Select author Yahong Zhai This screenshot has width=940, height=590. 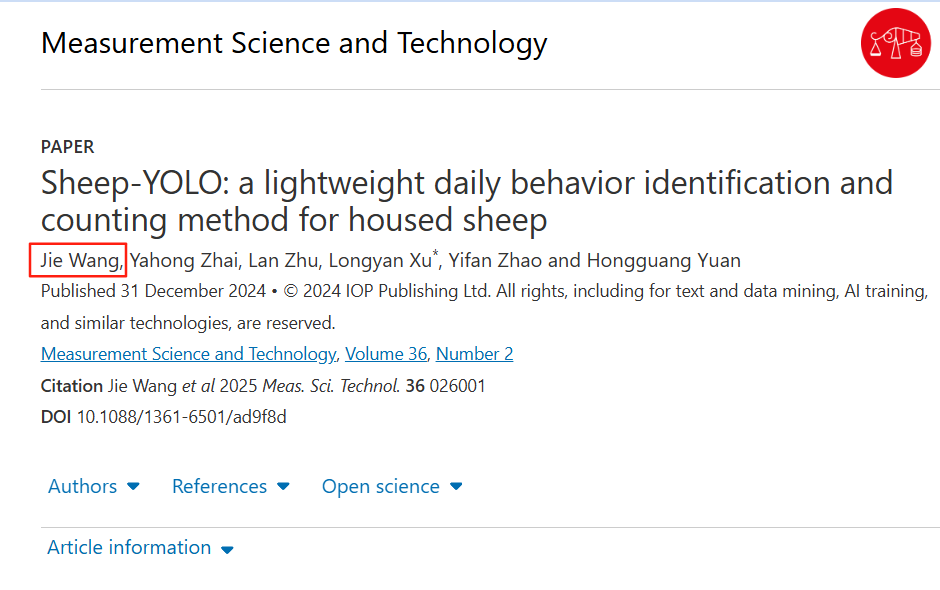(185, 261)
